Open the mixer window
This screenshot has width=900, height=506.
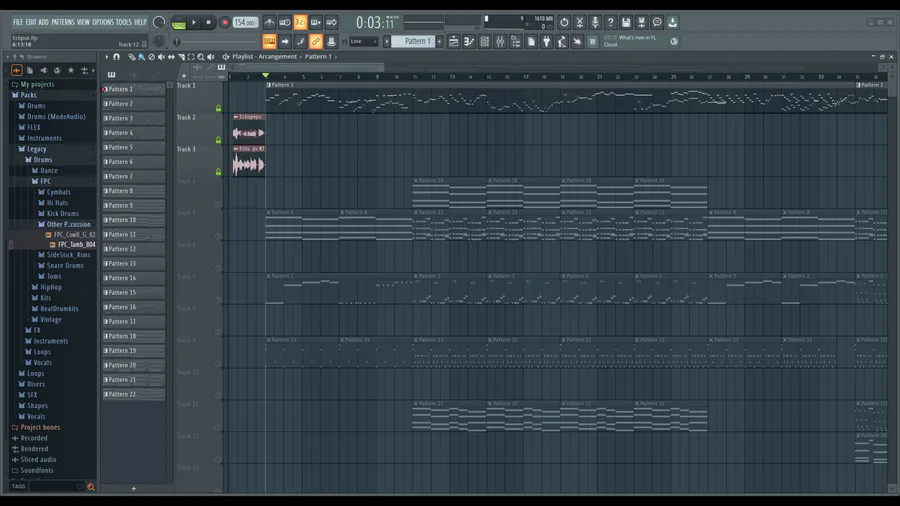click(x=500, y=41)
